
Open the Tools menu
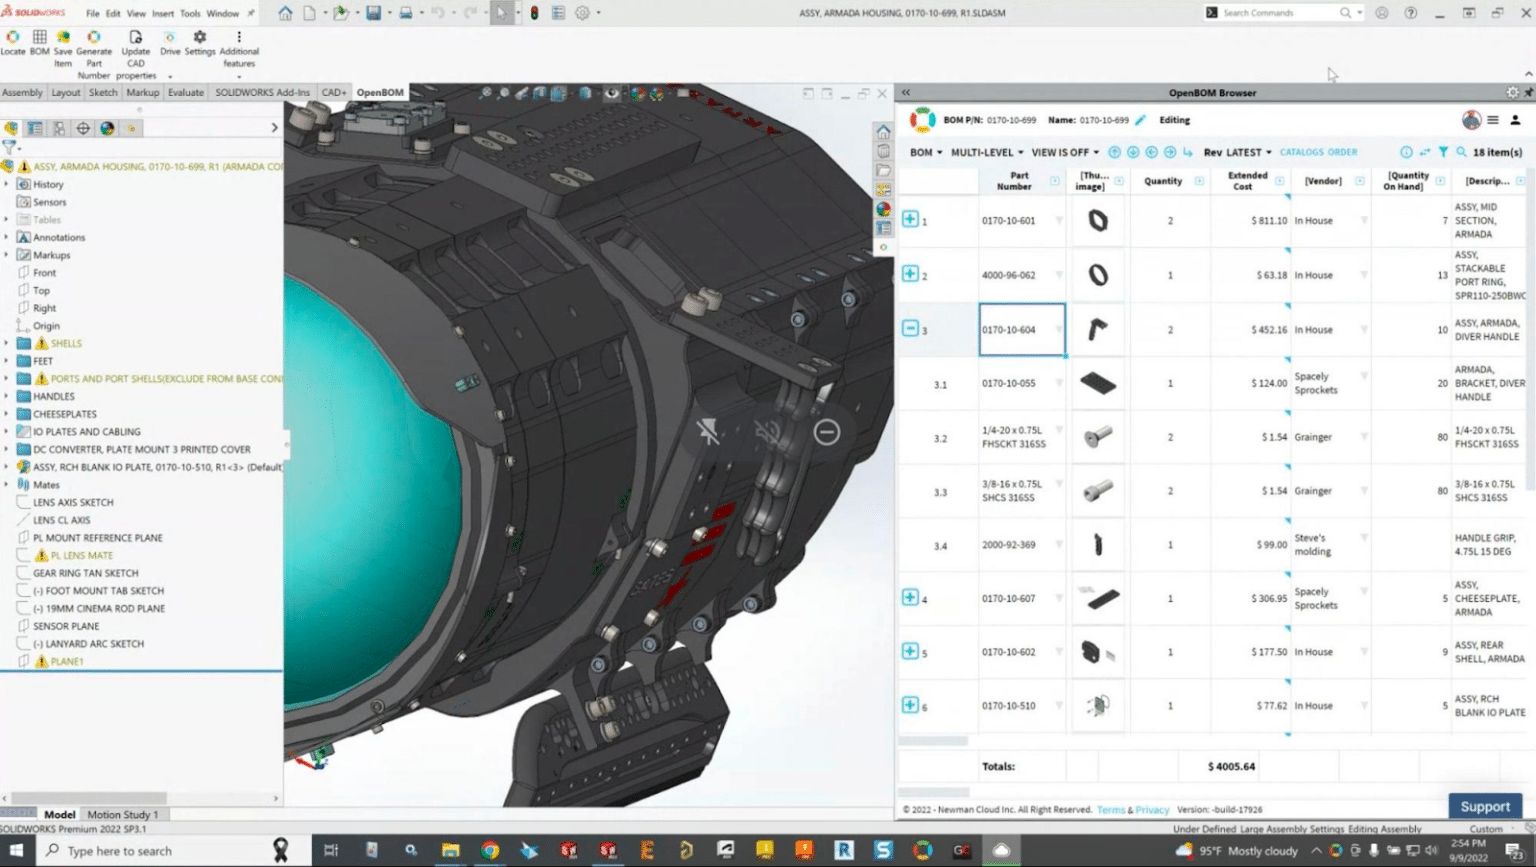click(190, 13)
